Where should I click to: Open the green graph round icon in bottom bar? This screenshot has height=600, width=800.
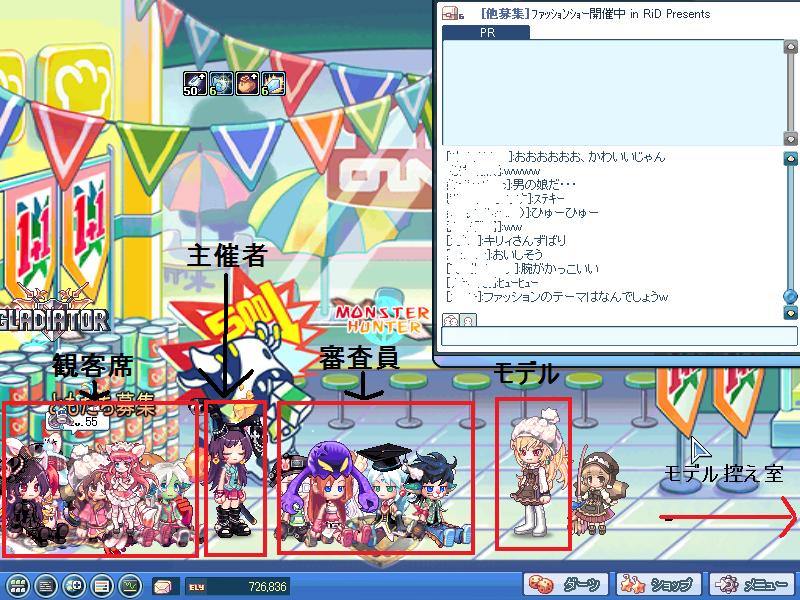(x=130, y=585)
